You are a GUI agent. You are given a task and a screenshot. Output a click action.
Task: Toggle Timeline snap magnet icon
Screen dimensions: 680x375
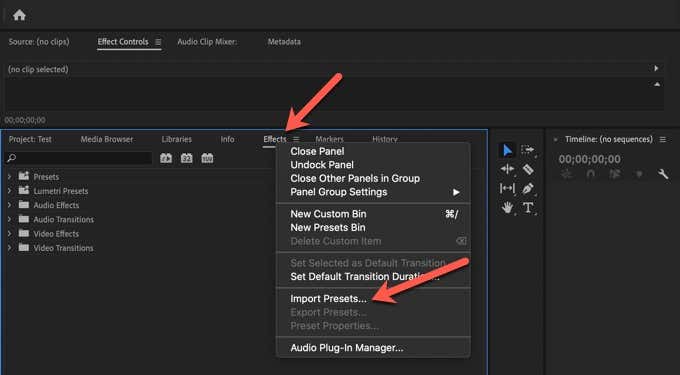[x=591, y=174]
